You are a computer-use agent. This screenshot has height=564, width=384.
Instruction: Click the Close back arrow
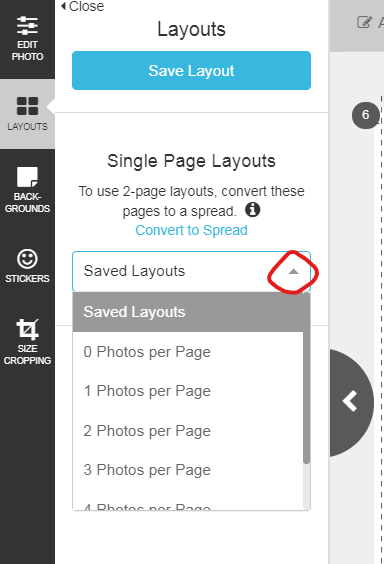pyautogui.click(x=83, y=6)
